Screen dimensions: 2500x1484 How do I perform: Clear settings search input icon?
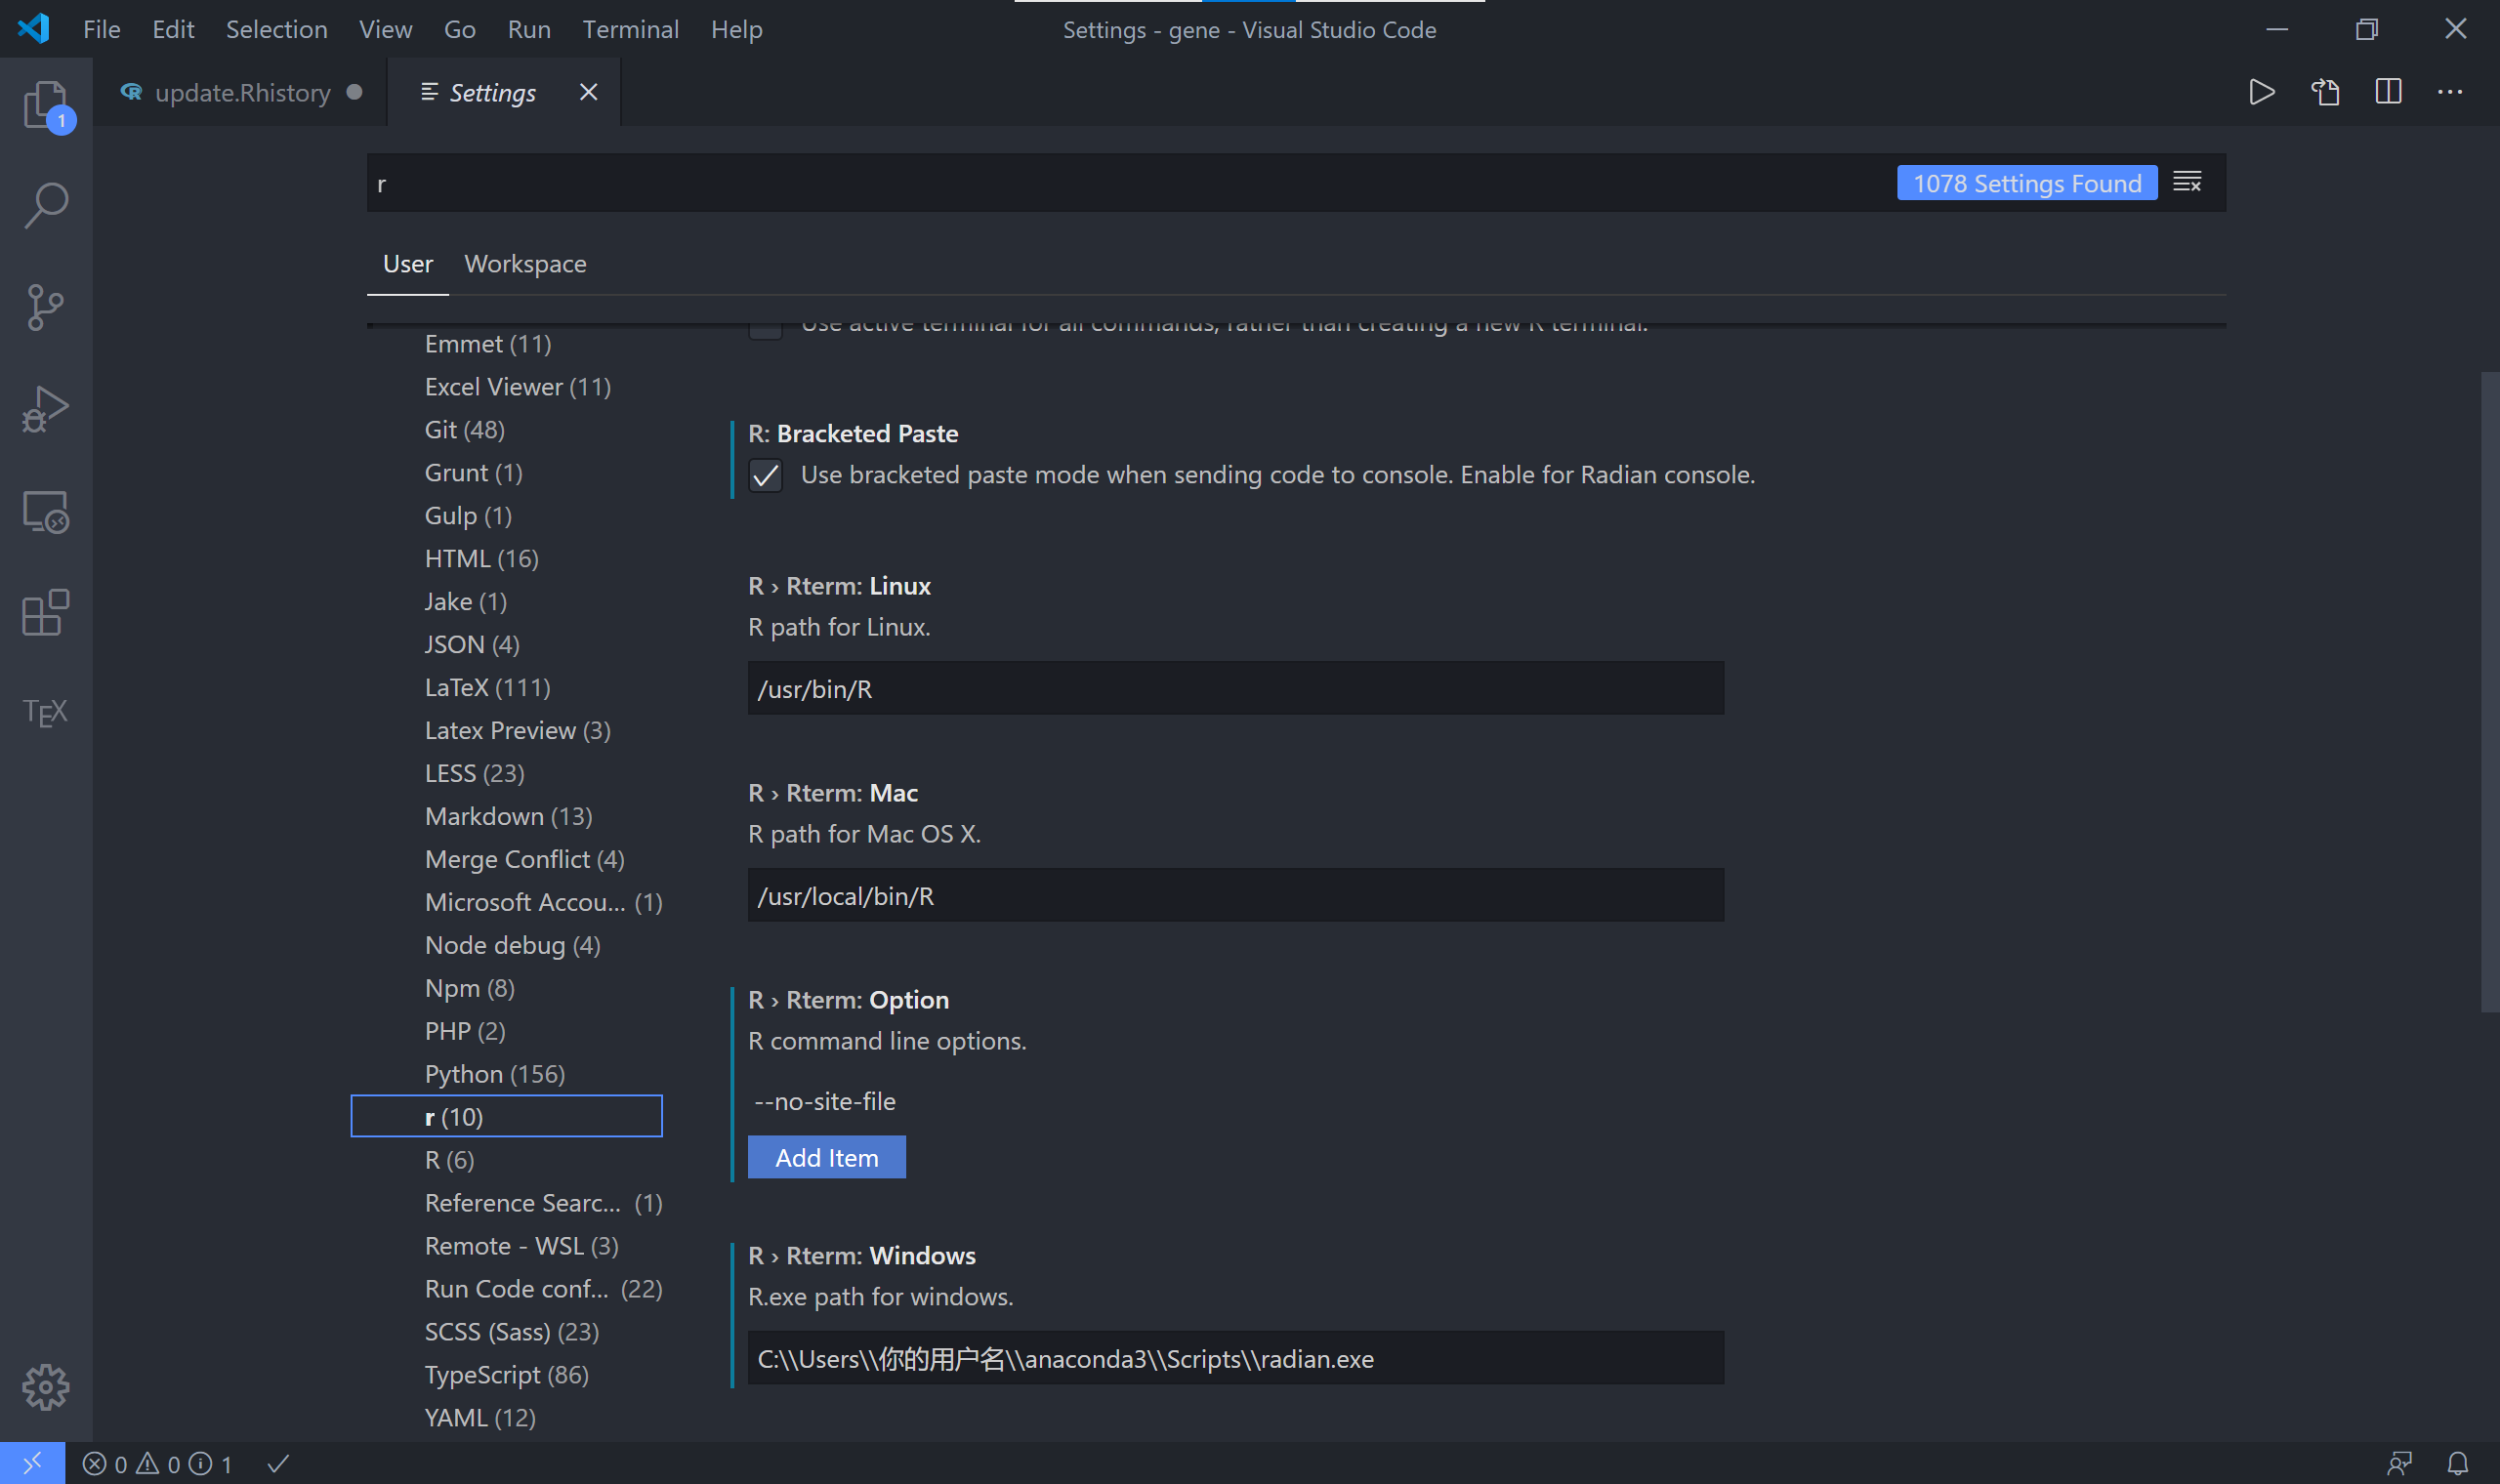[x=2187, y=182]
